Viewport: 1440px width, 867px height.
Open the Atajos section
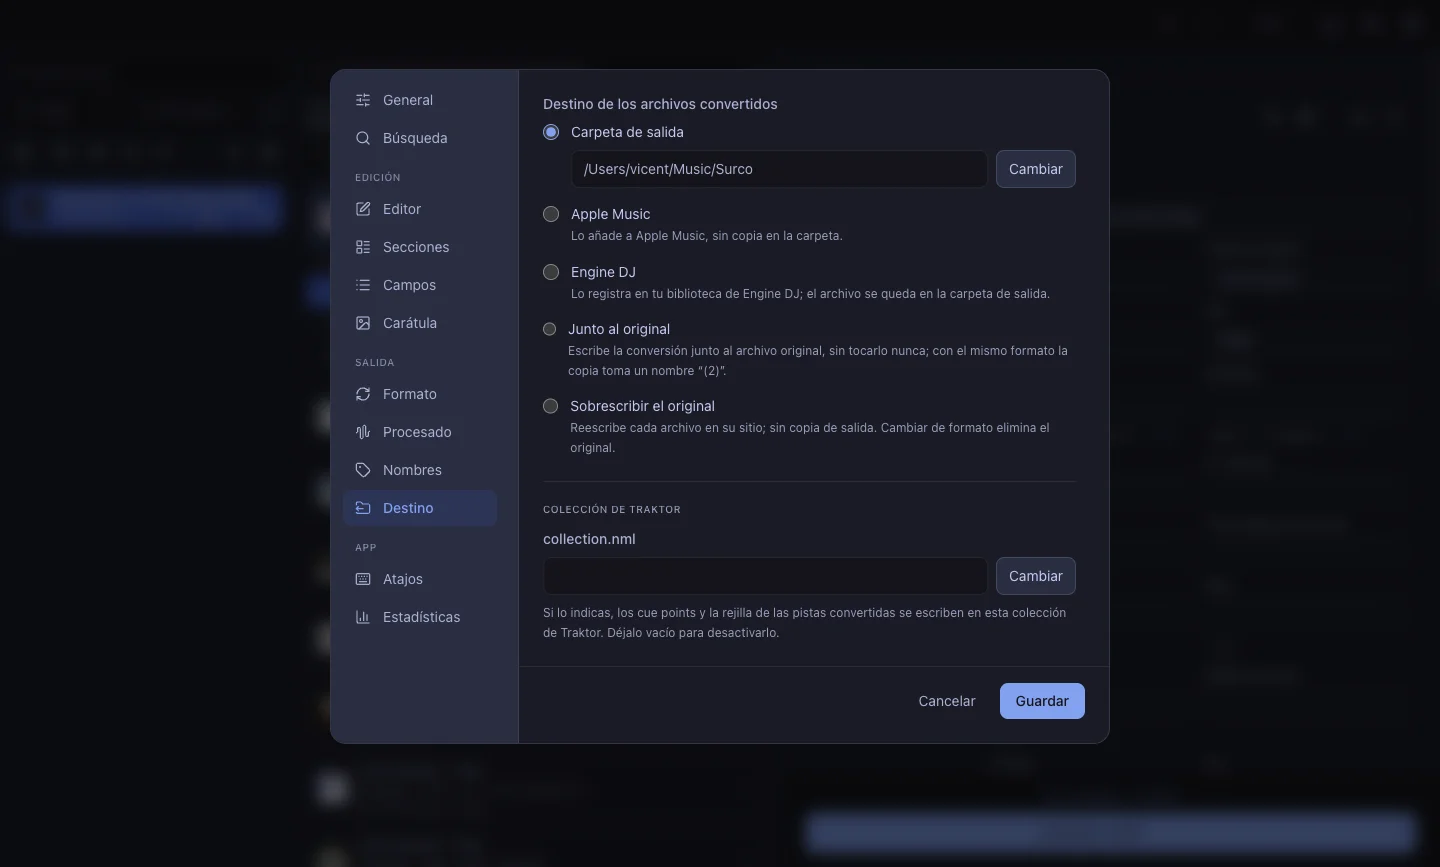coord(420,579)
